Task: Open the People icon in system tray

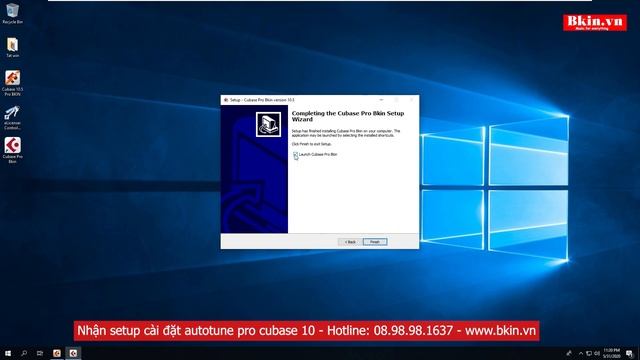Action: click(x=569, y=353)
